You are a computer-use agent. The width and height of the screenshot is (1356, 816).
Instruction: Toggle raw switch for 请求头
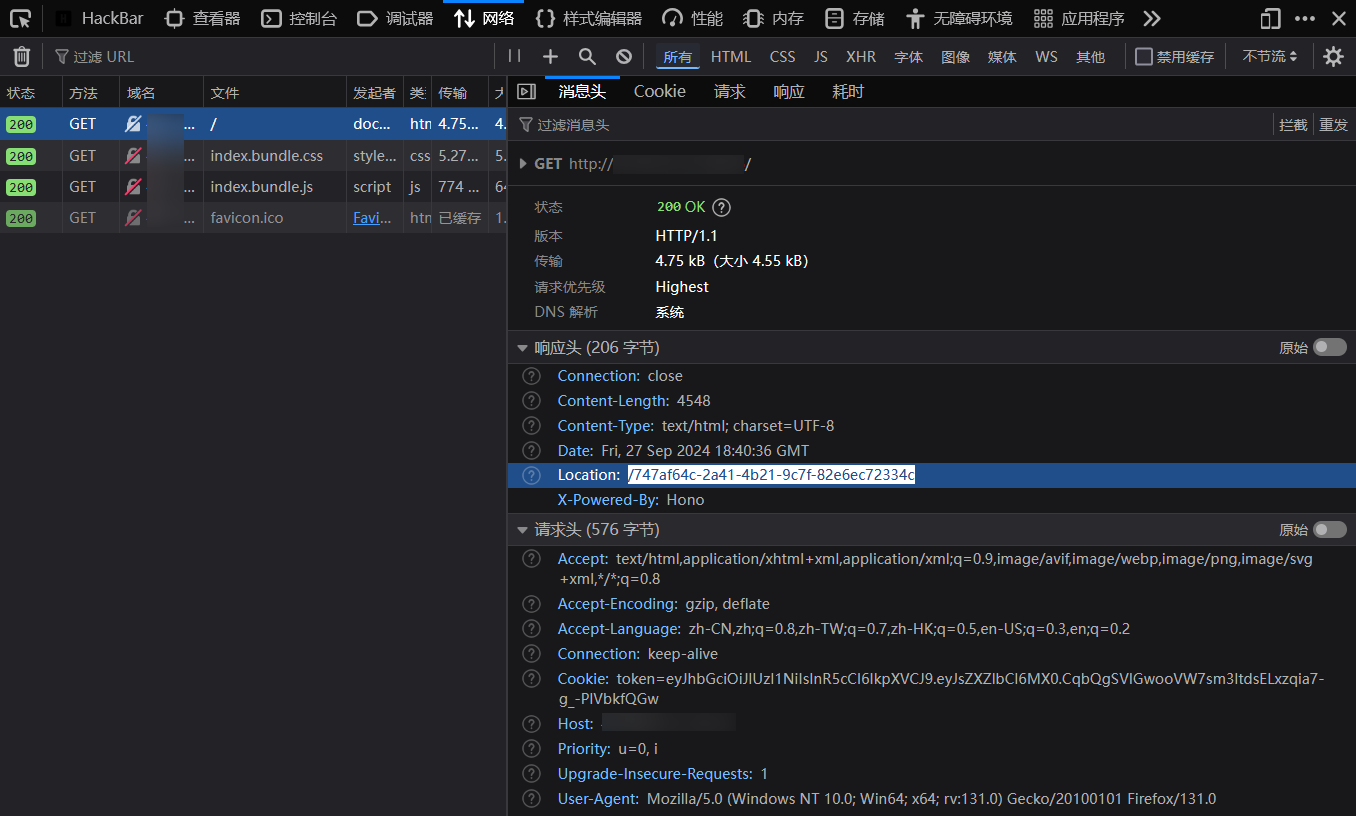point(1329,529)
